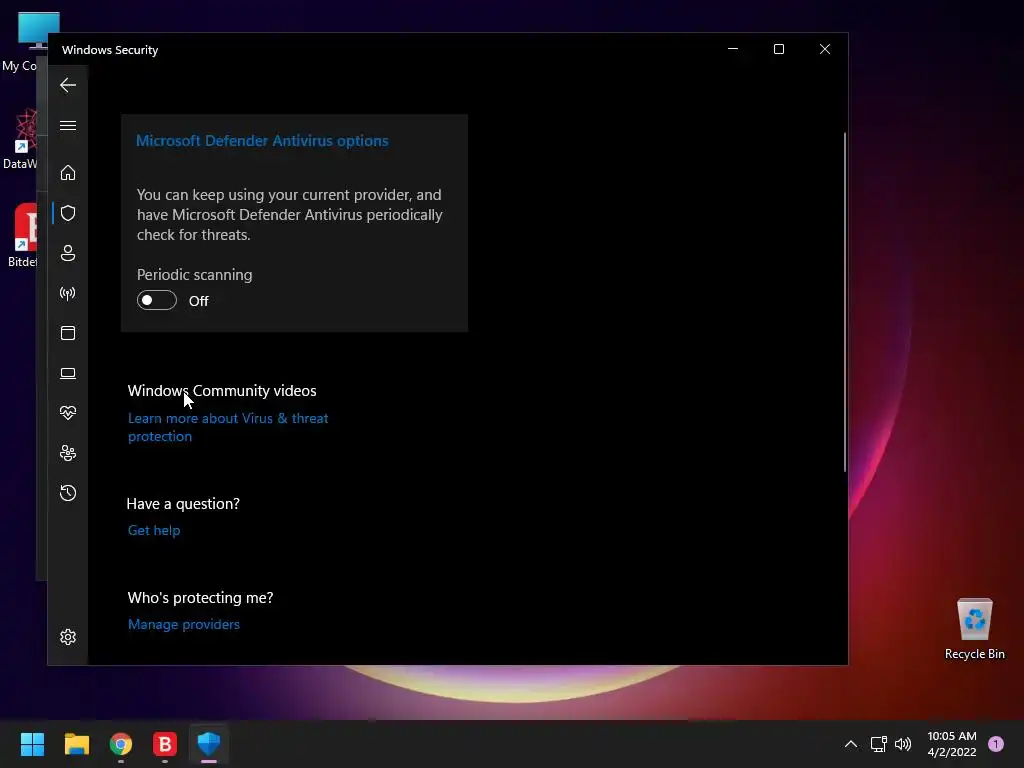Open Google Chrome from taskbar

121,744
